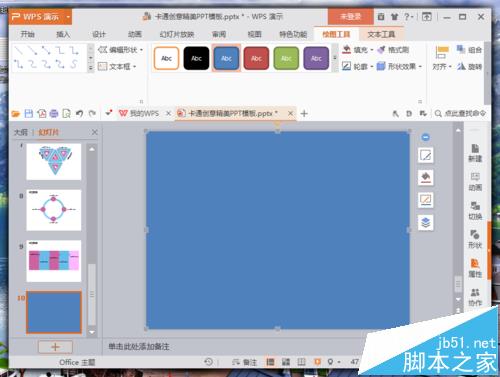Click the Print icon in quick toolbar
Viewport: 500px width, 377px height.
point(54,114)
